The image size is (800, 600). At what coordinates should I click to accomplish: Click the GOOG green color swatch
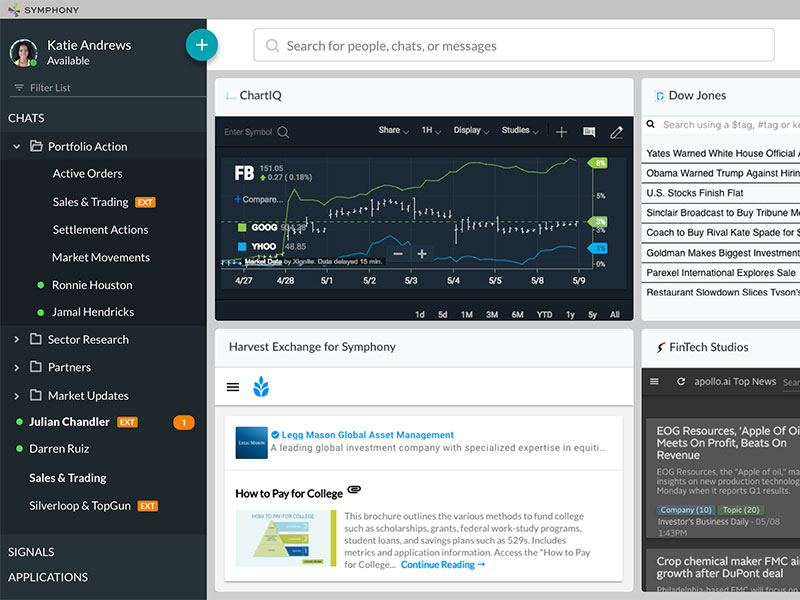coord(243,228)
